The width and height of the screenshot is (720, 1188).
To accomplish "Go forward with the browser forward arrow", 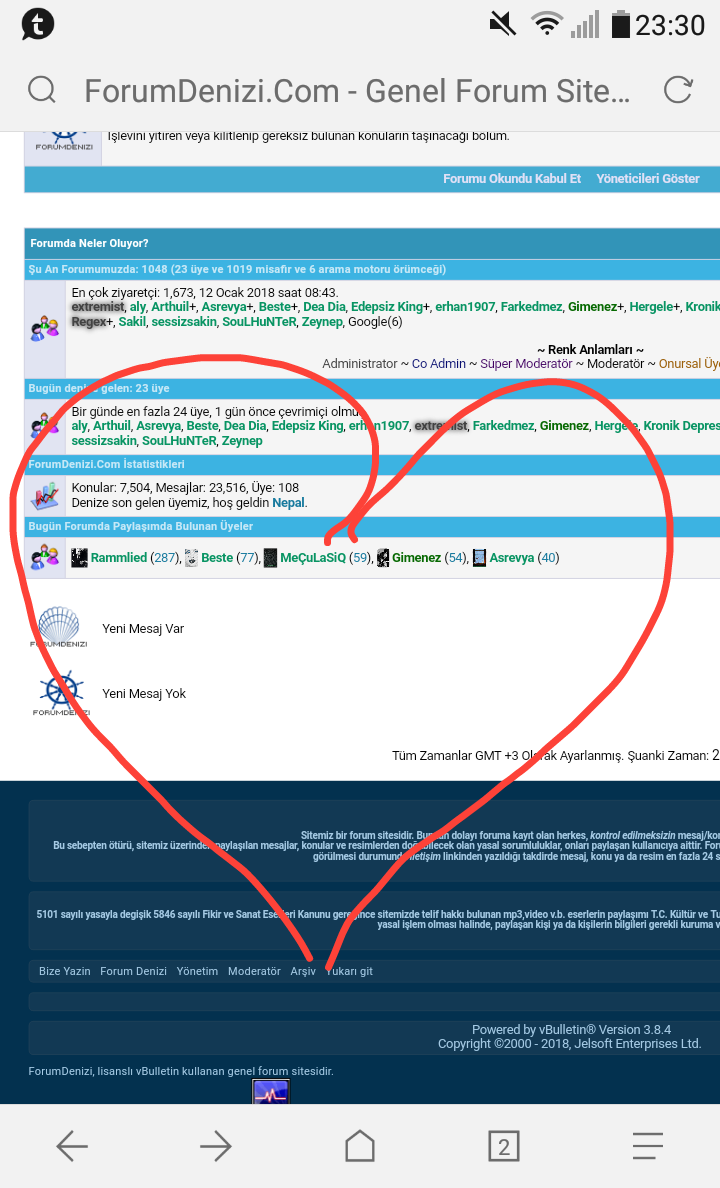I will [216, 1146].
